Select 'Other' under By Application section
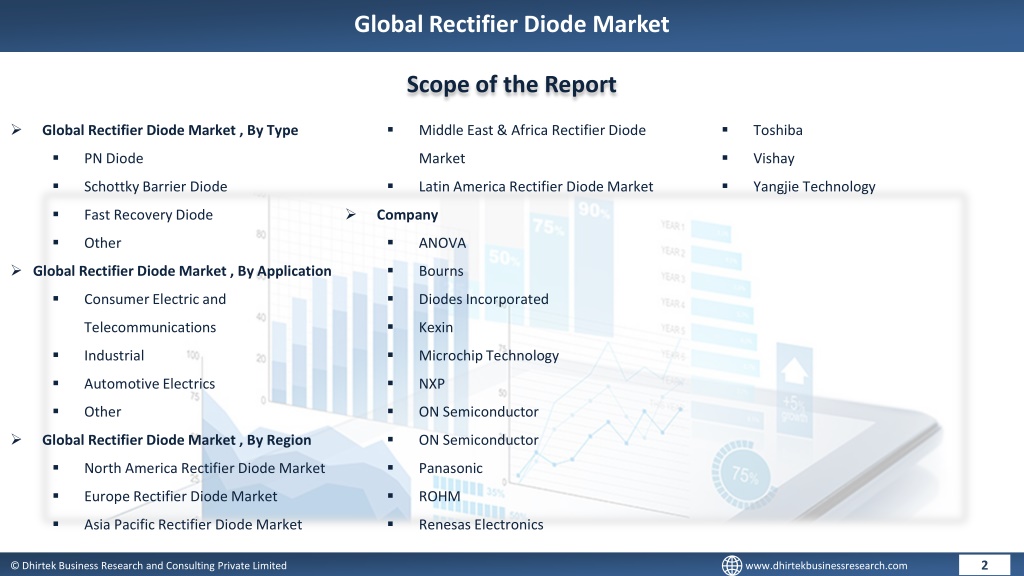Screen dimensions: 1024x576 tap(103, 411)
